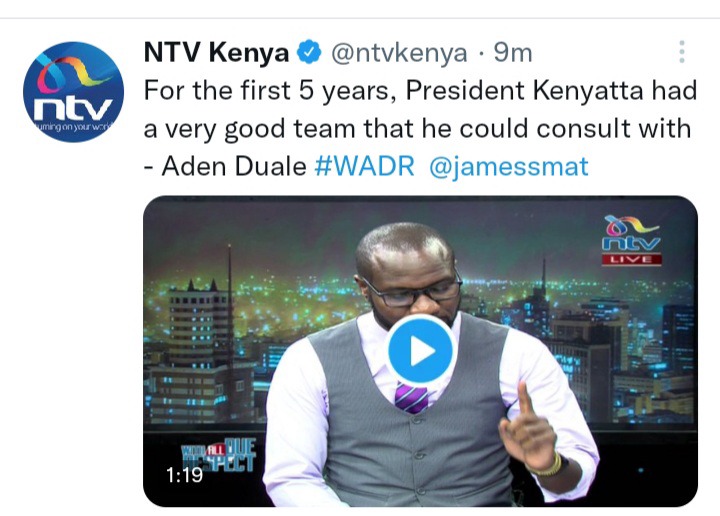This screenshot has height=516, width=720.
Task: Click the 1:19 video duration label
Action: (x=184, y=475)
